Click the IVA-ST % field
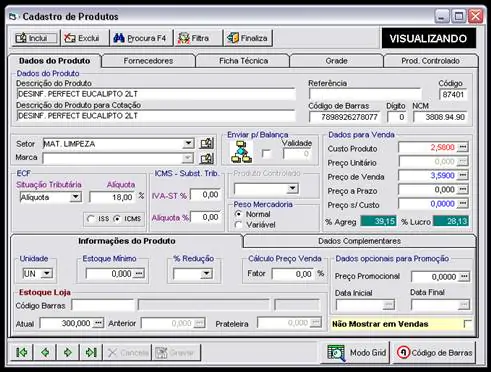Viewport: 491px width, 372px height. click(205, 195)
